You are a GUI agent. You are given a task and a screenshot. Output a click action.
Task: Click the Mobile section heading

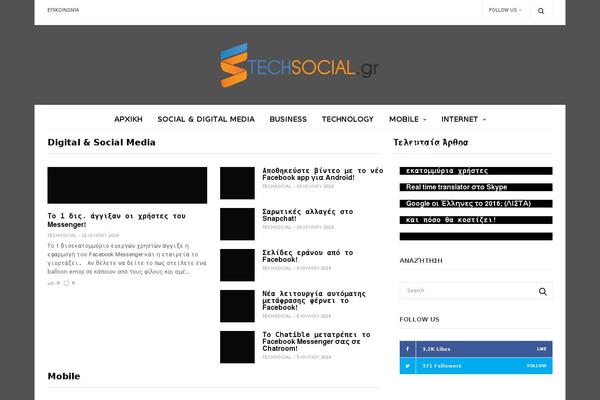click(x=64, y=376)
